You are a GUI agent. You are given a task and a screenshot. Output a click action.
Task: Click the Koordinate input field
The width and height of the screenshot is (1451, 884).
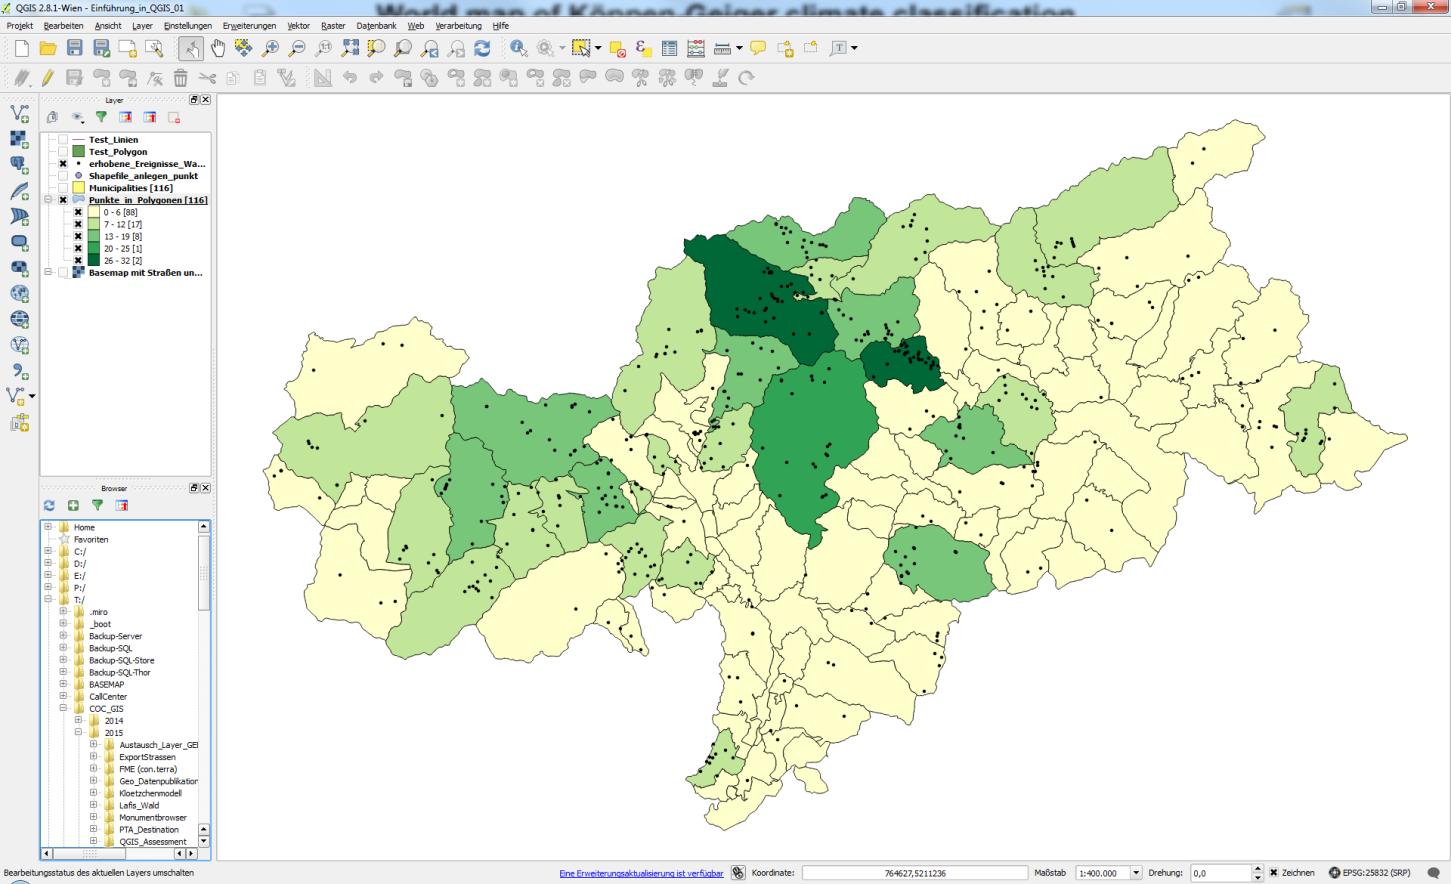(915, 873)
